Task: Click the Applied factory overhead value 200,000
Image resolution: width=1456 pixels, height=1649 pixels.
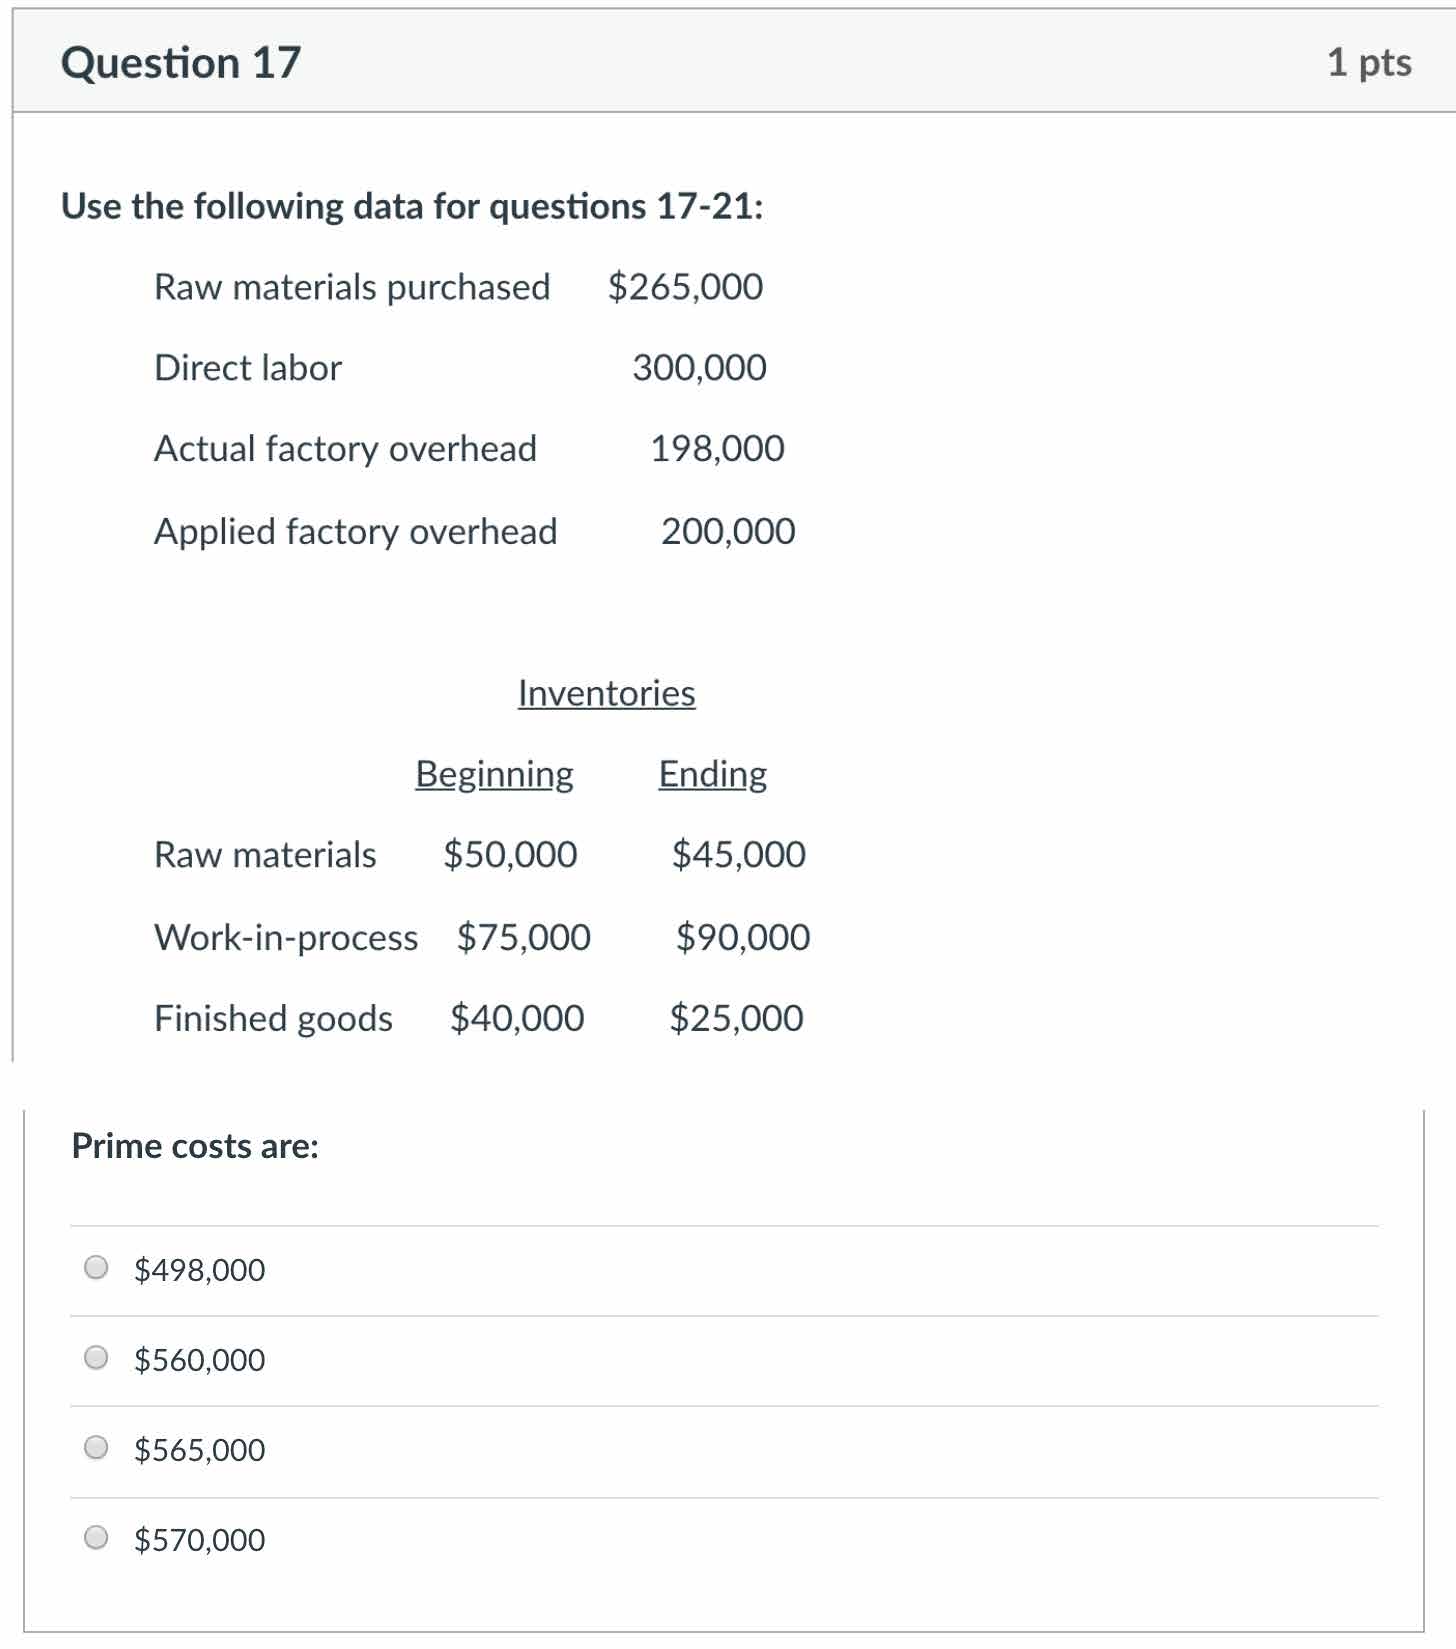Action: 728,531
